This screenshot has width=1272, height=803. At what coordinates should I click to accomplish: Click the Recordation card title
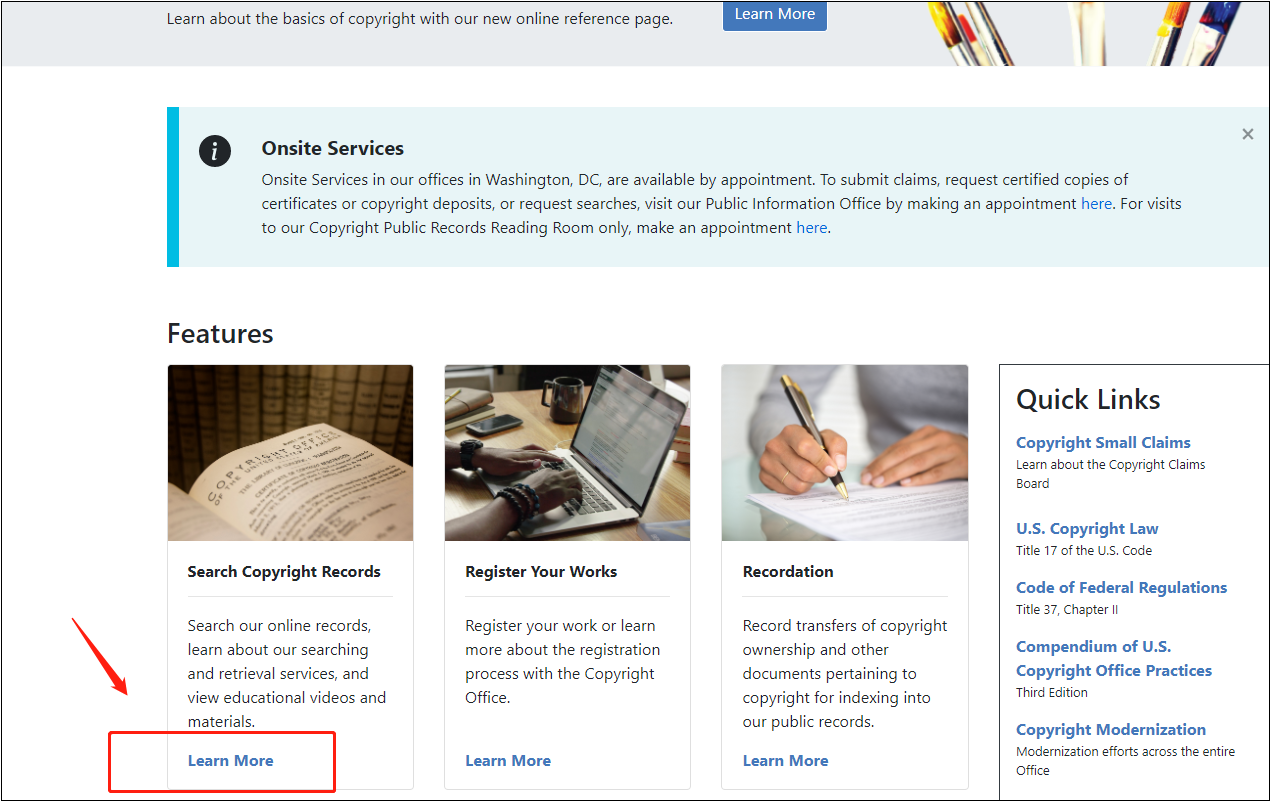point(788,572)
